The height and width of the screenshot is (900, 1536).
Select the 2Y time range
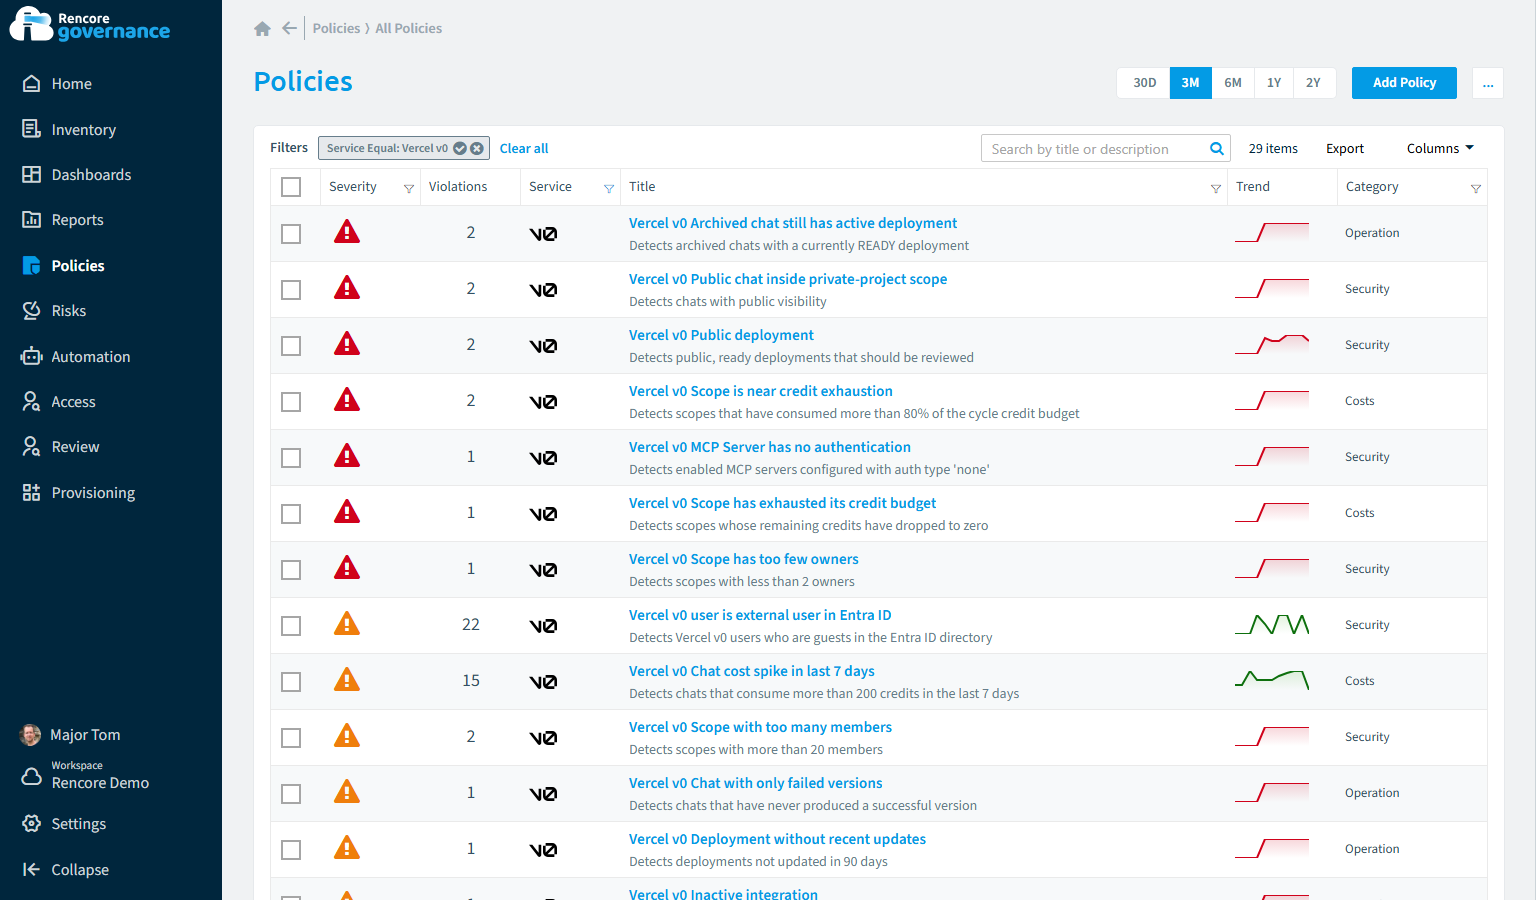[1313, 83]
